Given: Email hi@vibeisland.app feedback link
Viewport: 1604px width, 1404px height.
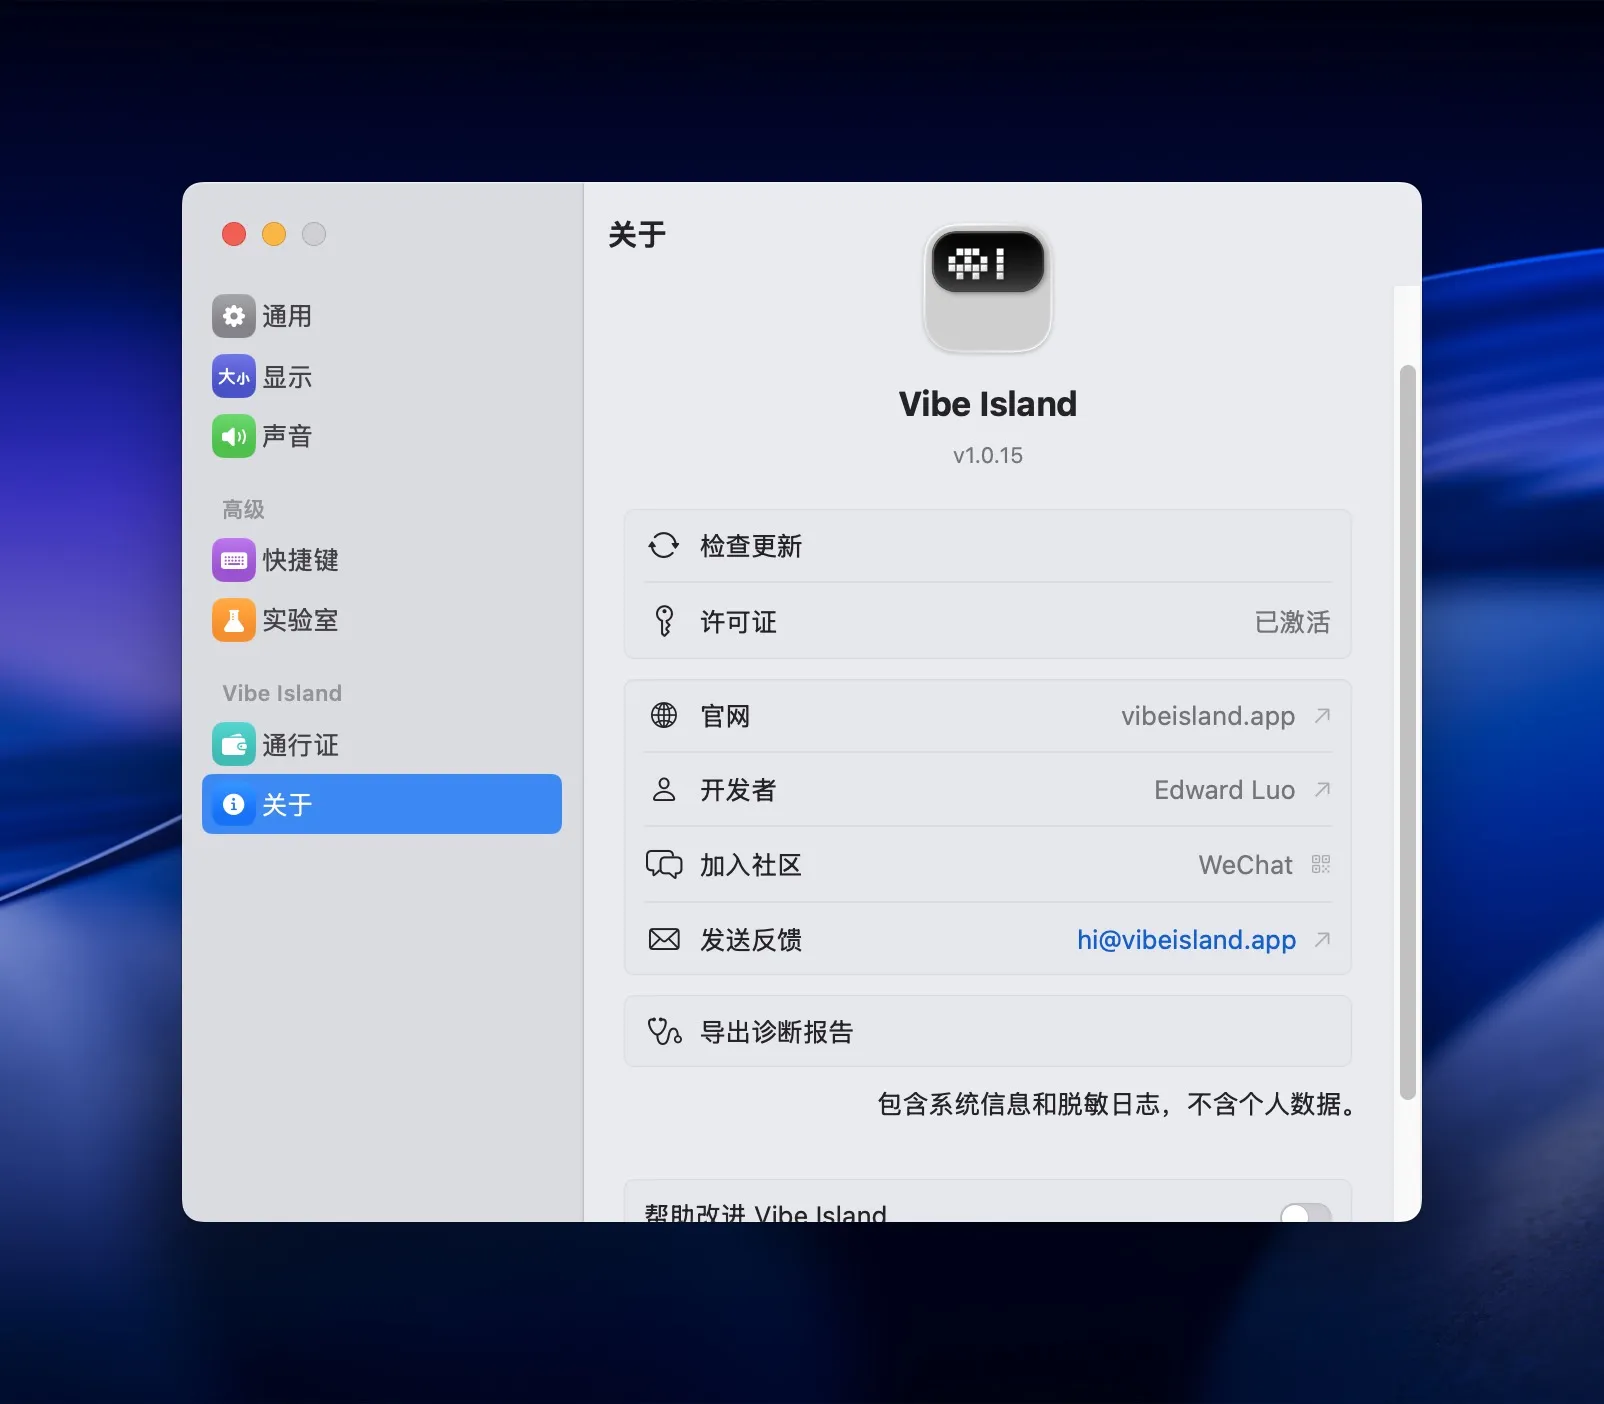Looking at the screenshot, I should pyautogui.click(x=1185, y=940).
